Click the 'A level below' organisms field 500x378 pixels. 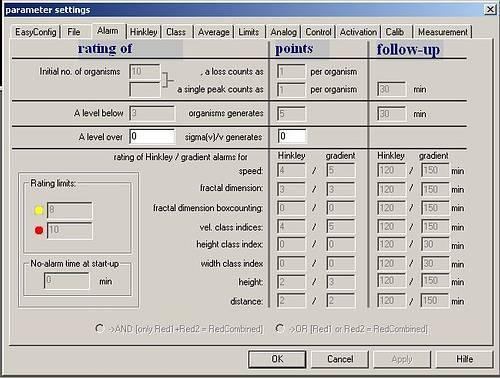152,113
